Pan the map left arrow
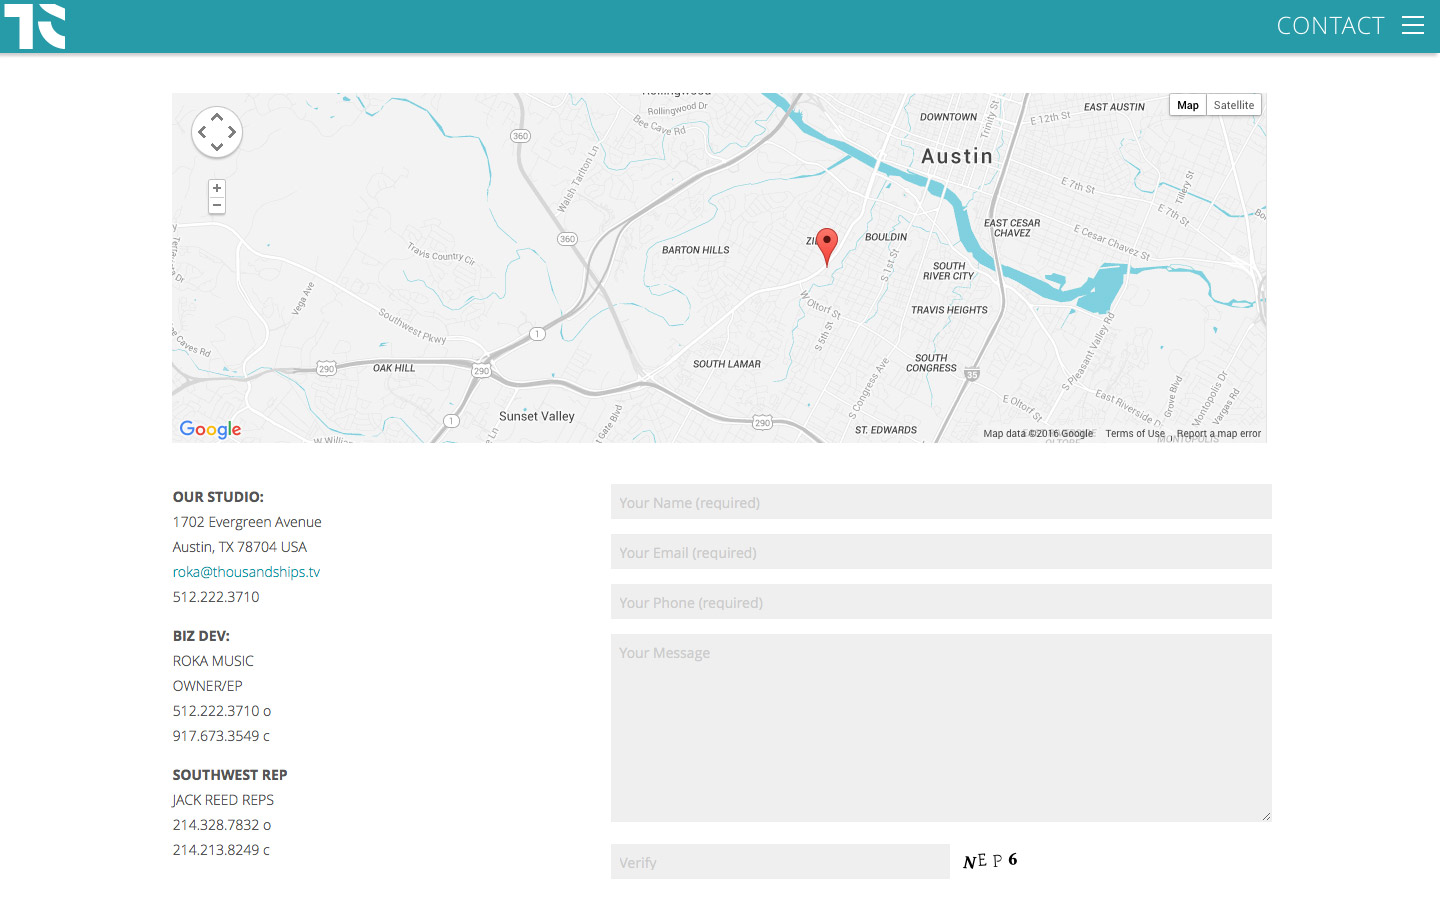The width and height of the screenshot is (1440, 900). point(202,132)
